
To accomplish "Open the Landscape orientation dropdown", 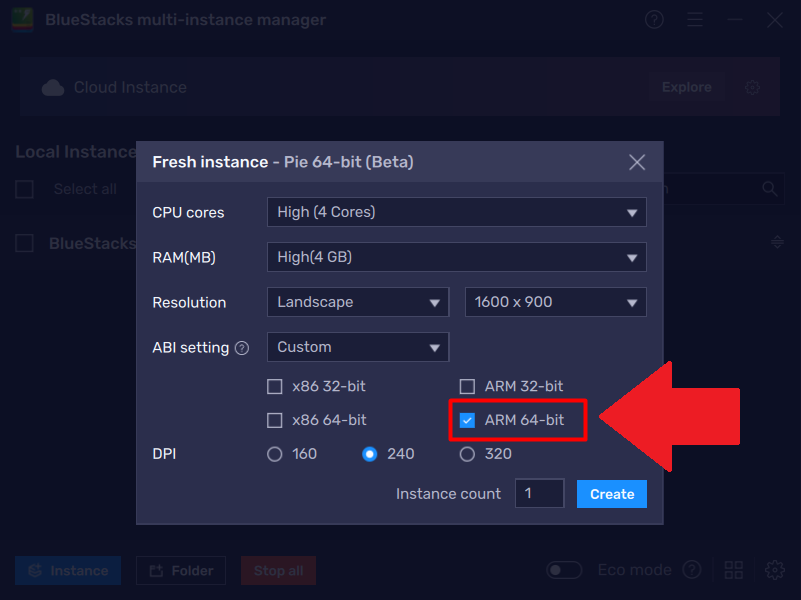I will tap(358, 302).
